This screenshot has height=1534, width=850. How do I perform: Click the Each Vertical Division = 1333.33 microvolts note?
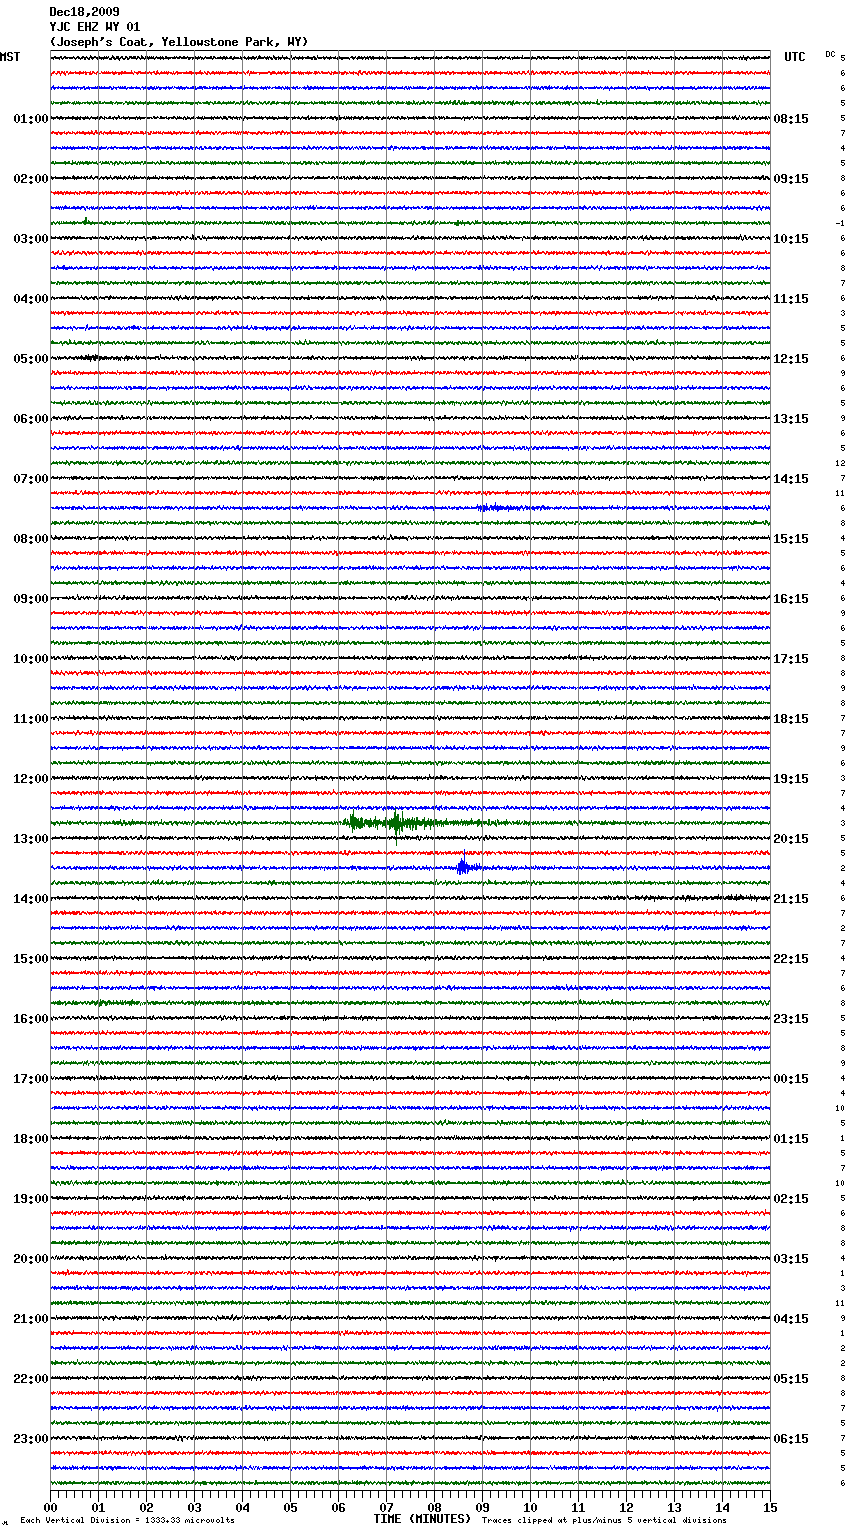click(x=127, y=1521)
